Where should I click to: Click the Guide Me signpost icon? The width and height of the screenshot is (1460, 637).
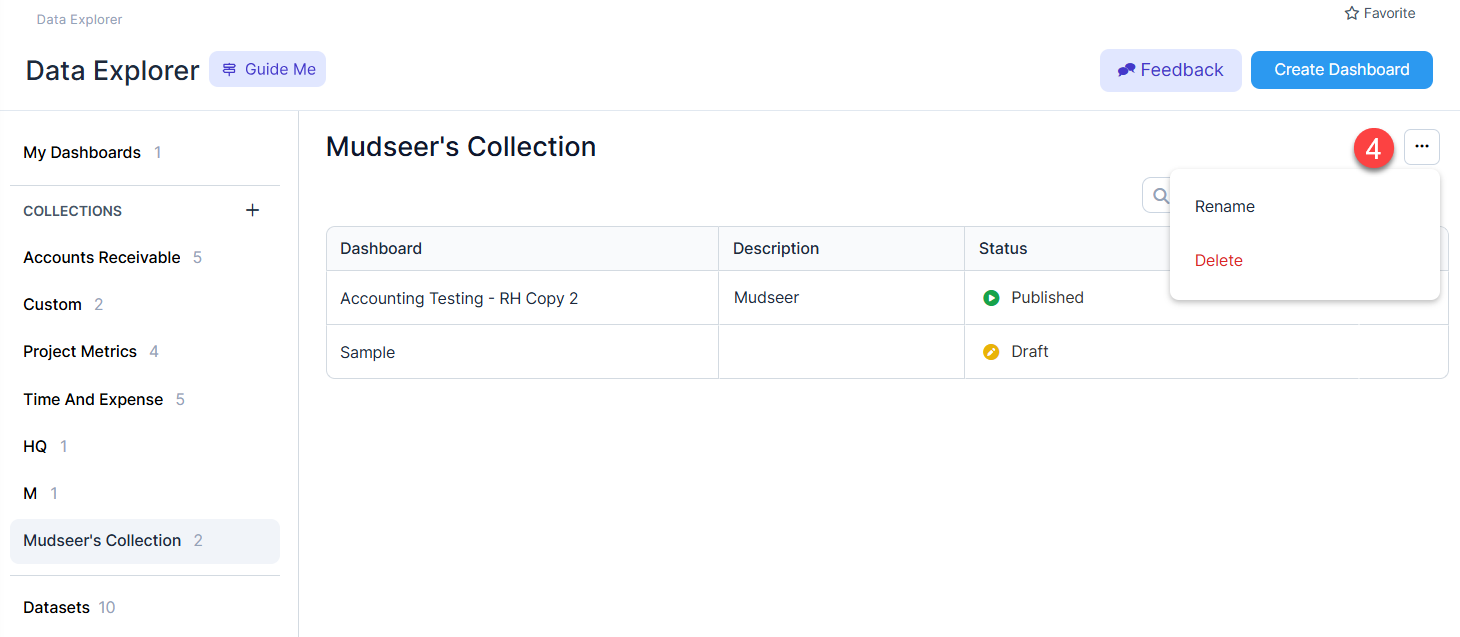pyautogui.click(x=230, y=70)
